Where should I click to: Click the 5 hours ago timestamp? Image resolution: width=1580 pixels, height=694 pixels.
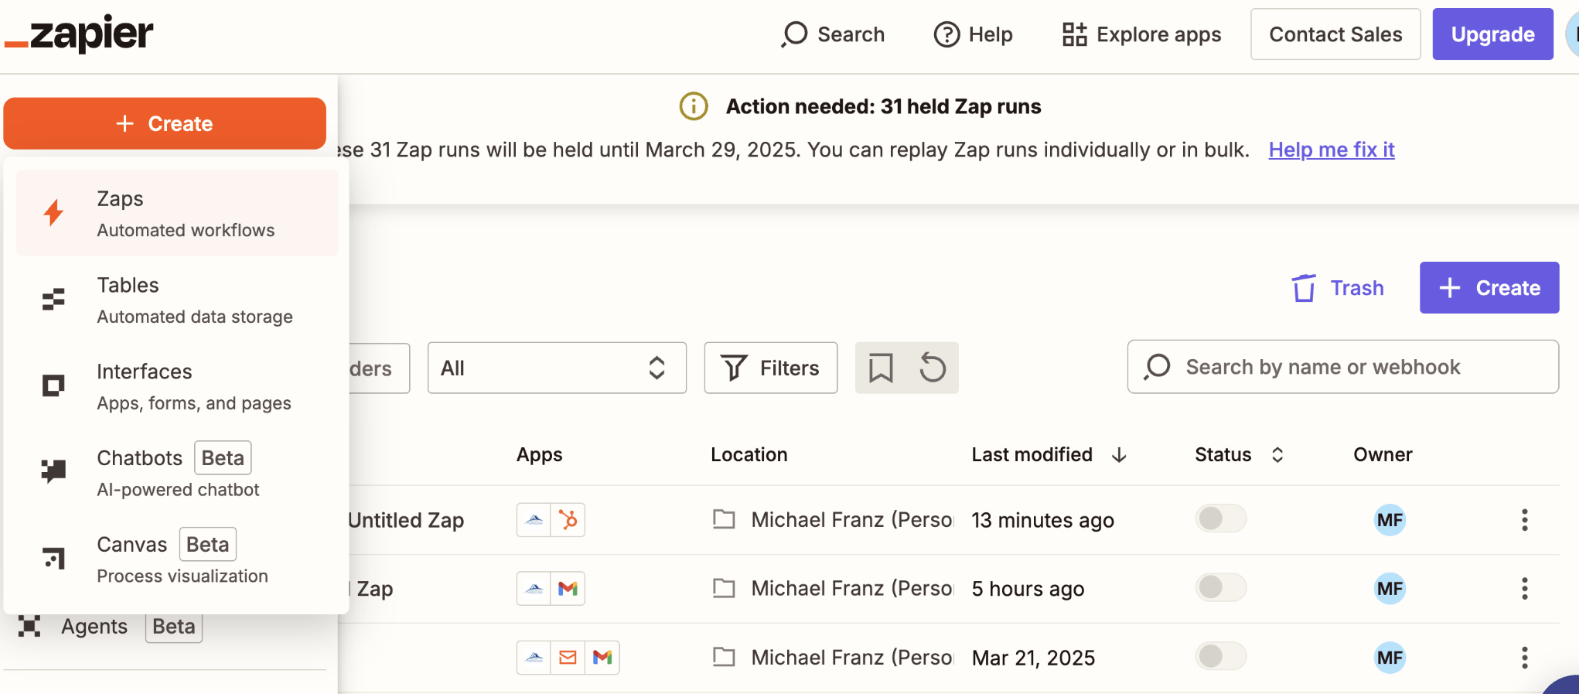1028,590
